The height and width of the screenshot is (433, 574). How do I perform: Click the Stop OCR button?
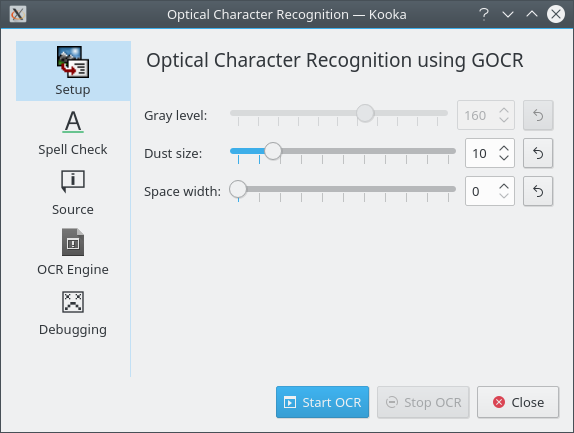(423, 402)
